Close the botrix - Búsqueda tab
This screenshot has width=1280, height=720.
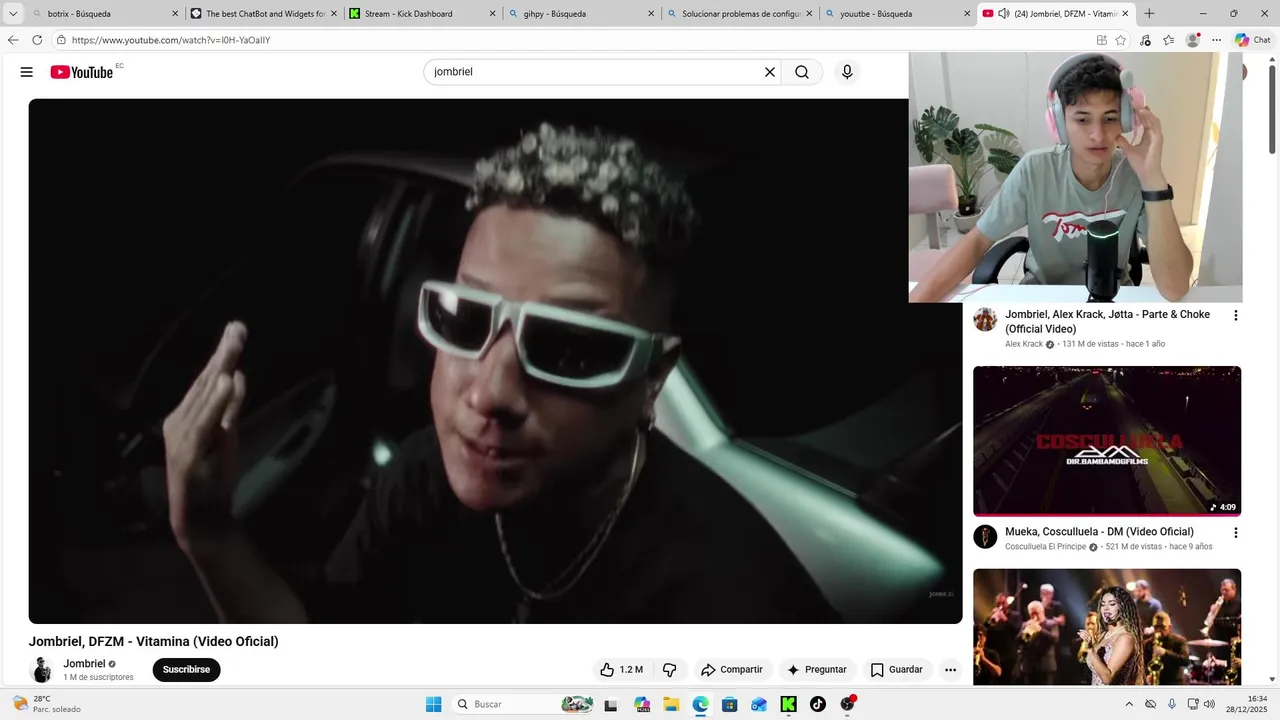pyautogui.click(x=175, y=14)
